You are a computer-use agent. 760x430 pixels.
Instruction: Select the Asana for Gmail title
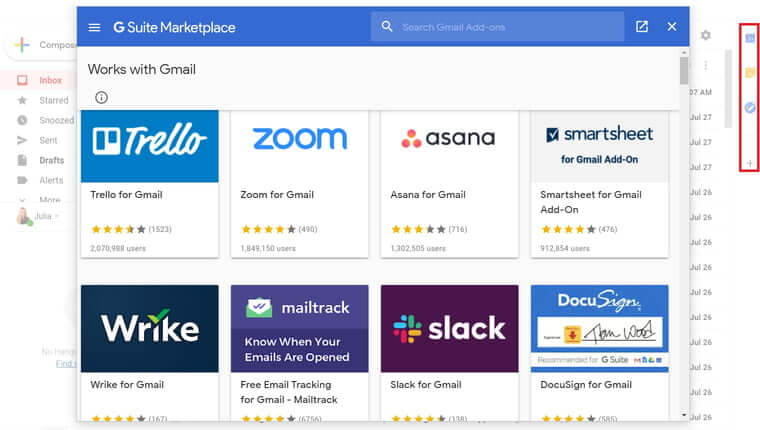point(428,195)
